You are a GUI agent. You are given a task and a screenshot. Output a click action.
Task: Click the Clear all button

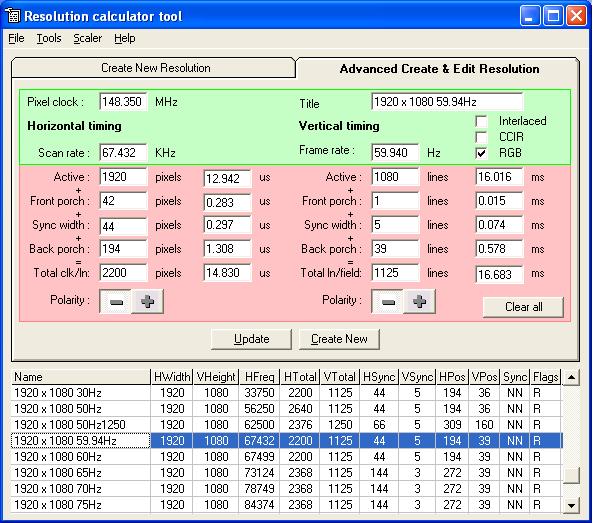tap(523, 307)
